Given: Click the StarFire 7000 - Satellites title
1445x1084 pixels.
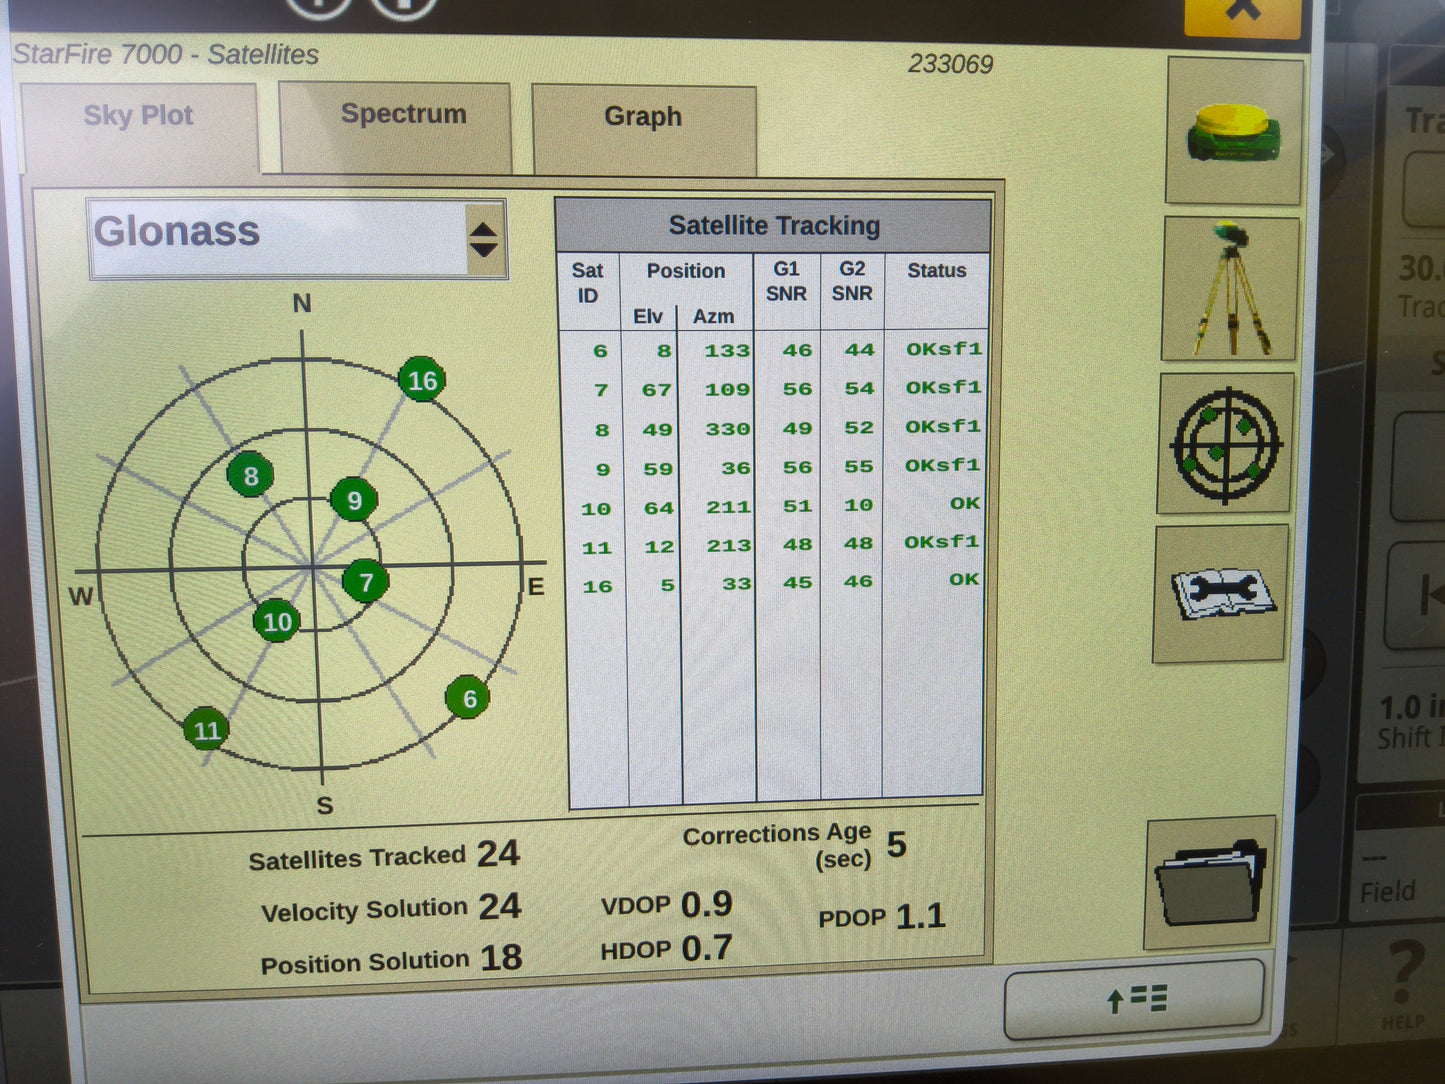Looking at the screenshot, I should [166, 54].
